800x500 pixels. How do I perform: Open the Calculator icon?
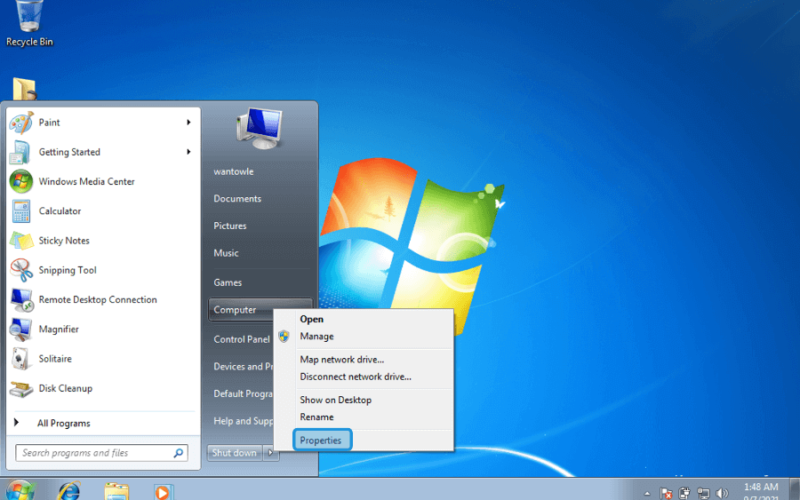tap(21, 211)
